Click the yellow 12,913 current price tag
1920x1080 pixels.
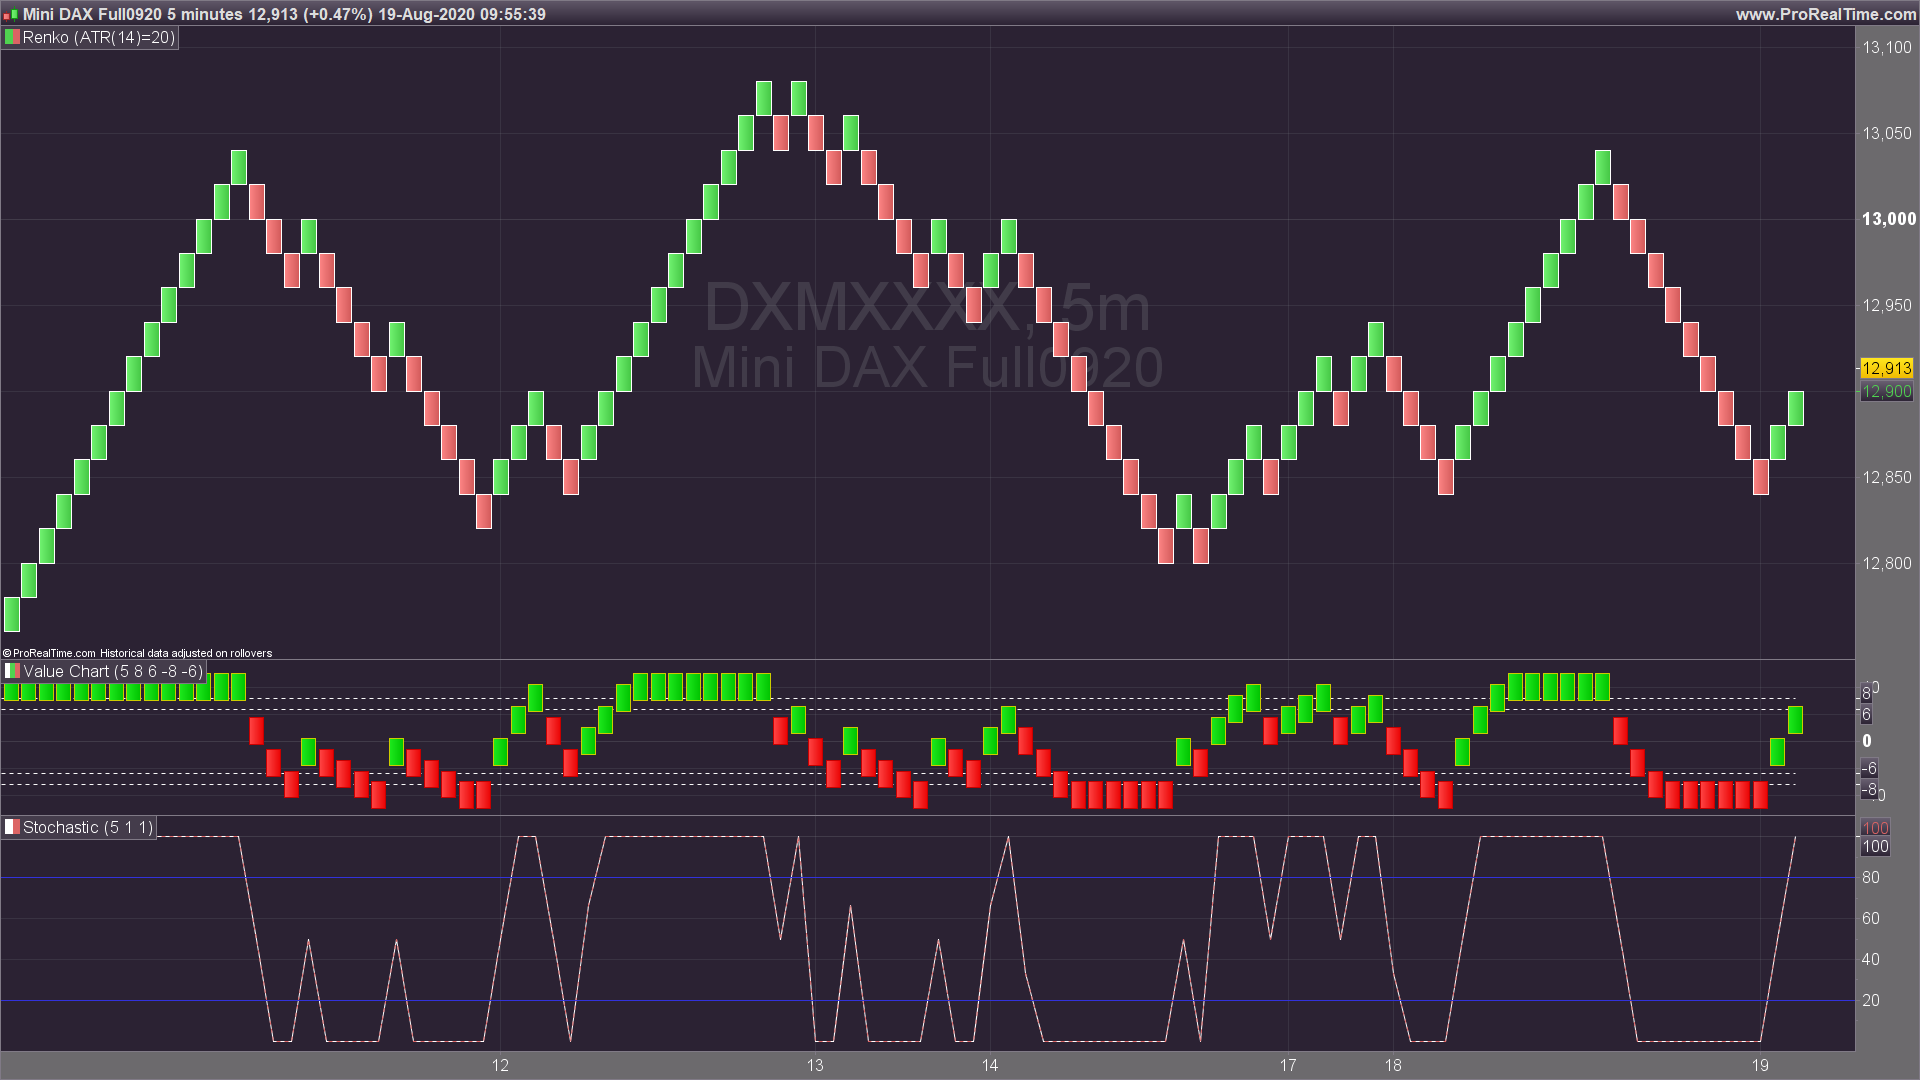[1886, 368]
